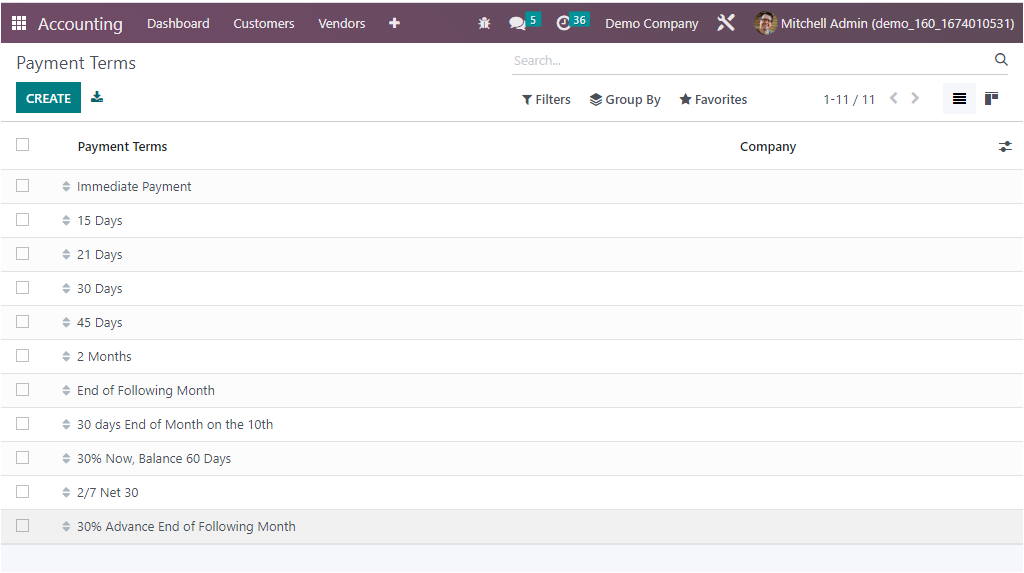Image resolution: width=1024 pixels, height=573 pixels.
Task: Open the 2/7 Net 30 record
Action: (x=108, y=493)
